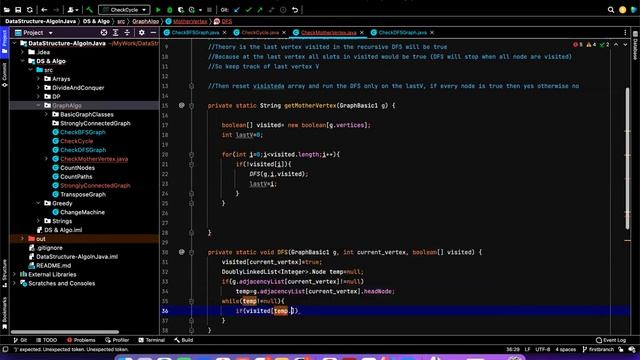Screen dimensions: 640x360
Task: Rollback changes with the undo arrow
Action: click(x=295, y=10)
